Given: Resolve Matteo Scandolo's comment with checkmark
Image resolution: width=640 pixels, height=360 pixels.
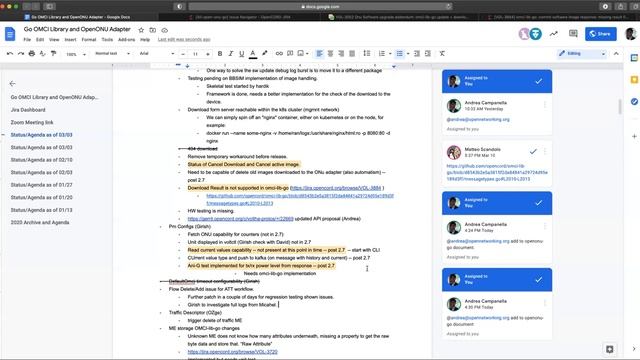Looking at the screenshot, I should (533, 151).
